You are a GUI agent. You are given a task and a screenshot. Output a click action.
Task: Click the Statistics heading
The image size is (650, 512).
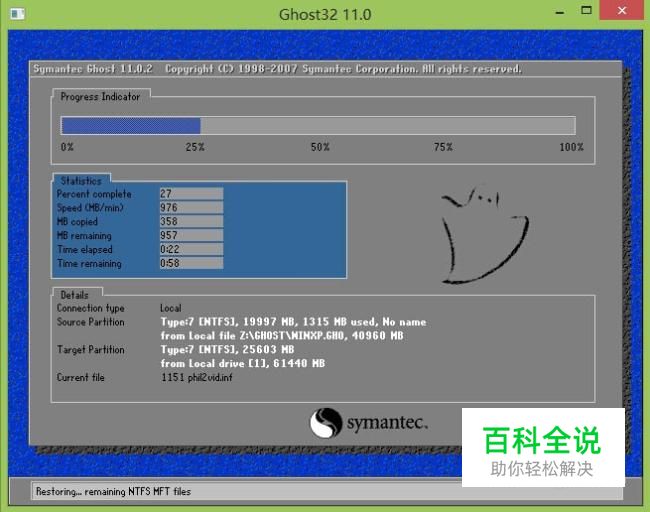[x=81, y=181]
